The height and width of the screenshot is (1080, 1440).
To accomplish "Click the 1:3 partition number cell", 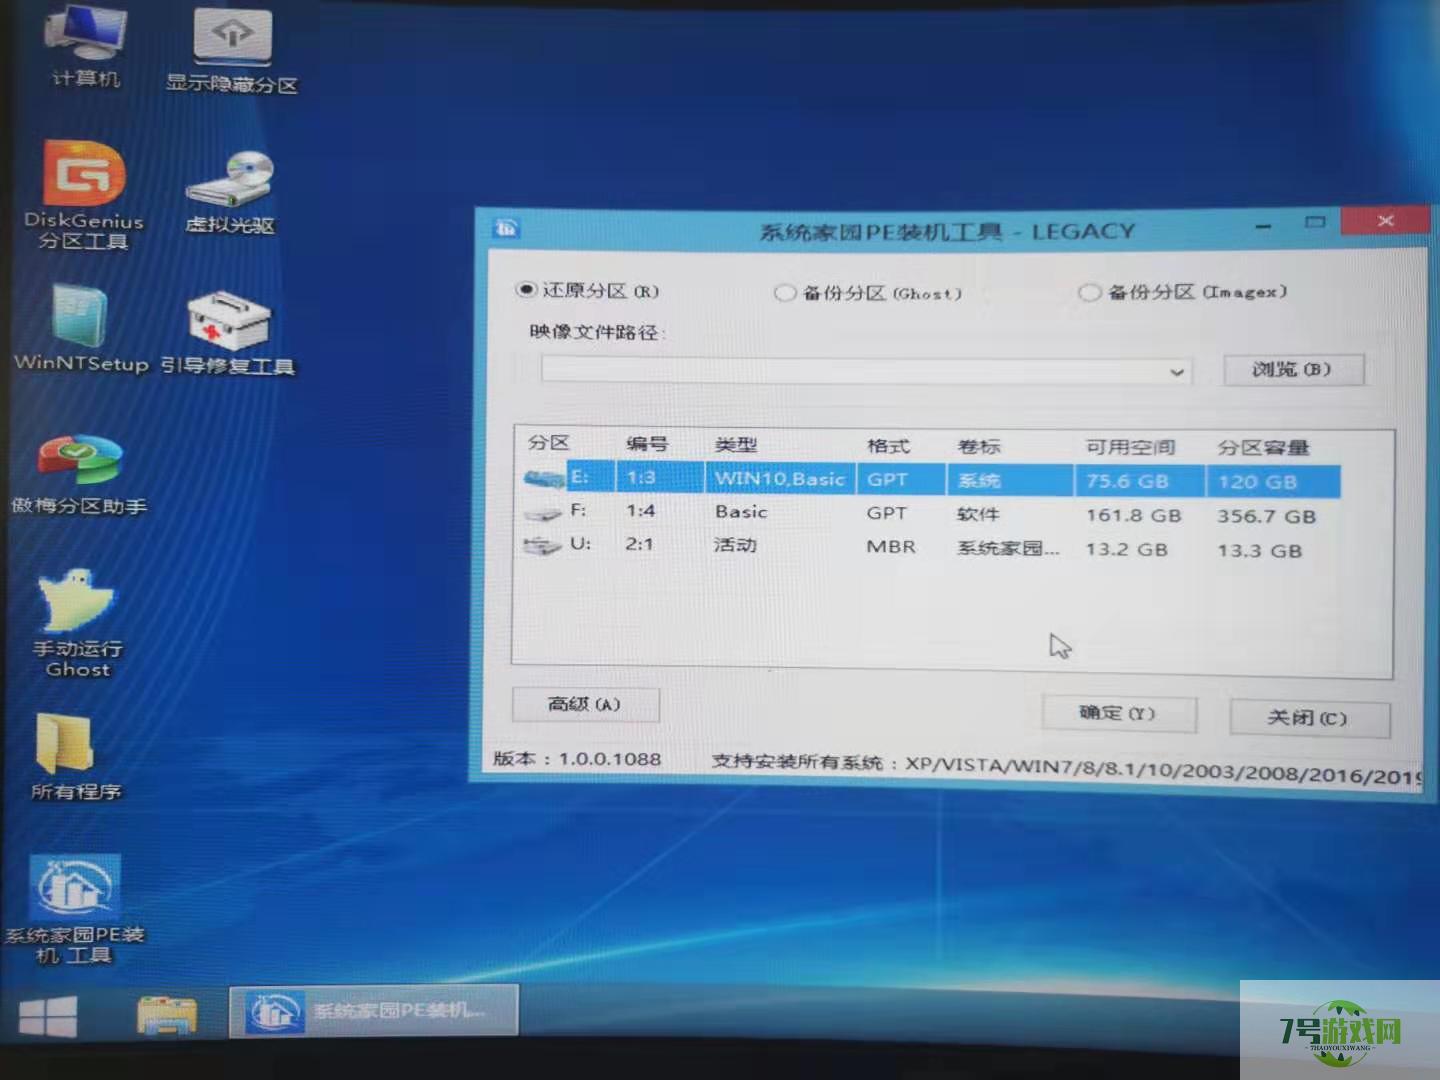I will [x=640, y=478].
